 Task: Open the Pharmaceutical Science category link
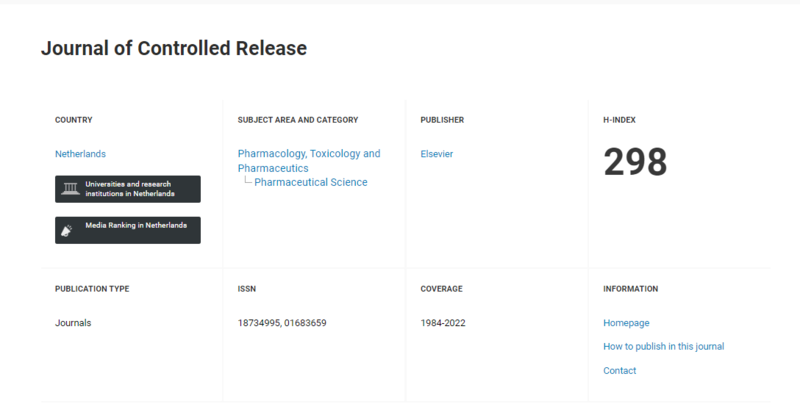click(311, 182)
